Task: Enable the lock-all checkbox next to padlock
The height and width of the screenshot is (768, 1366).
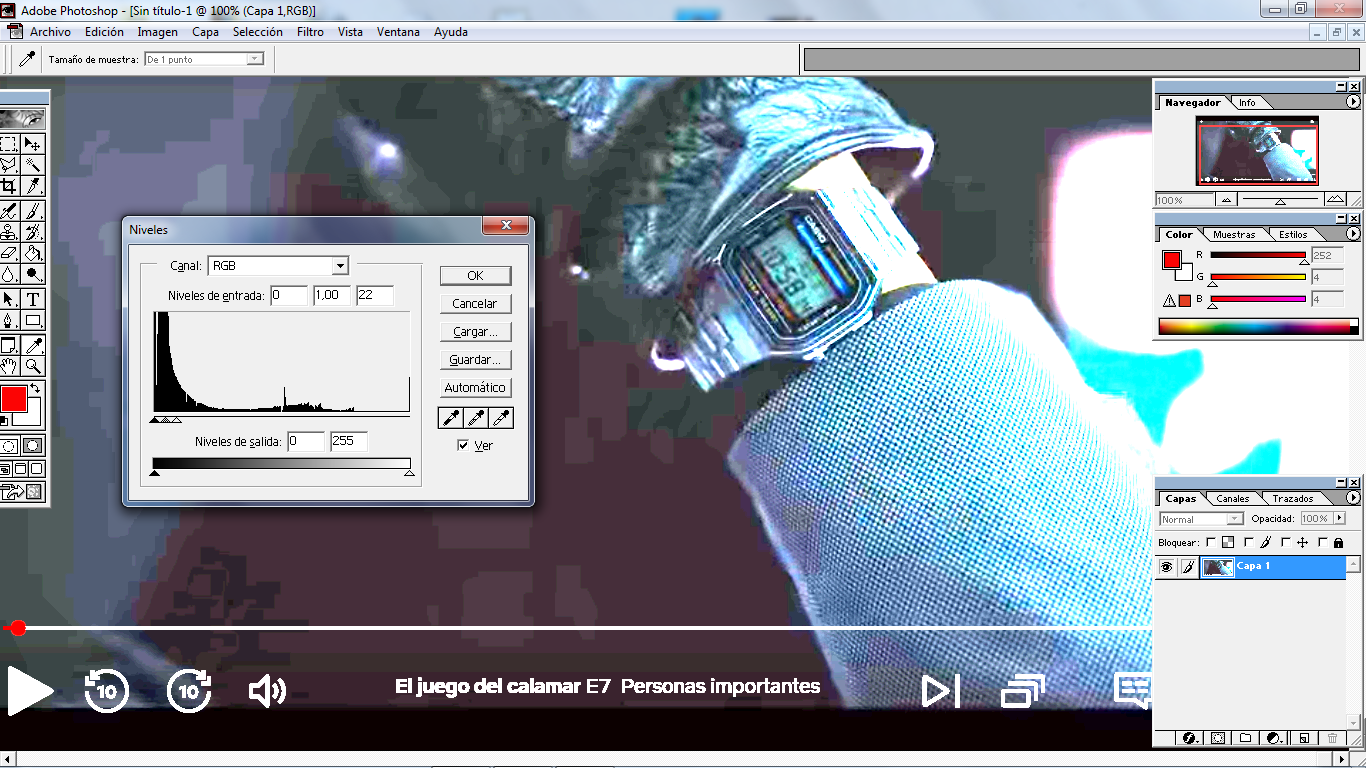Action: point(1322,542)
